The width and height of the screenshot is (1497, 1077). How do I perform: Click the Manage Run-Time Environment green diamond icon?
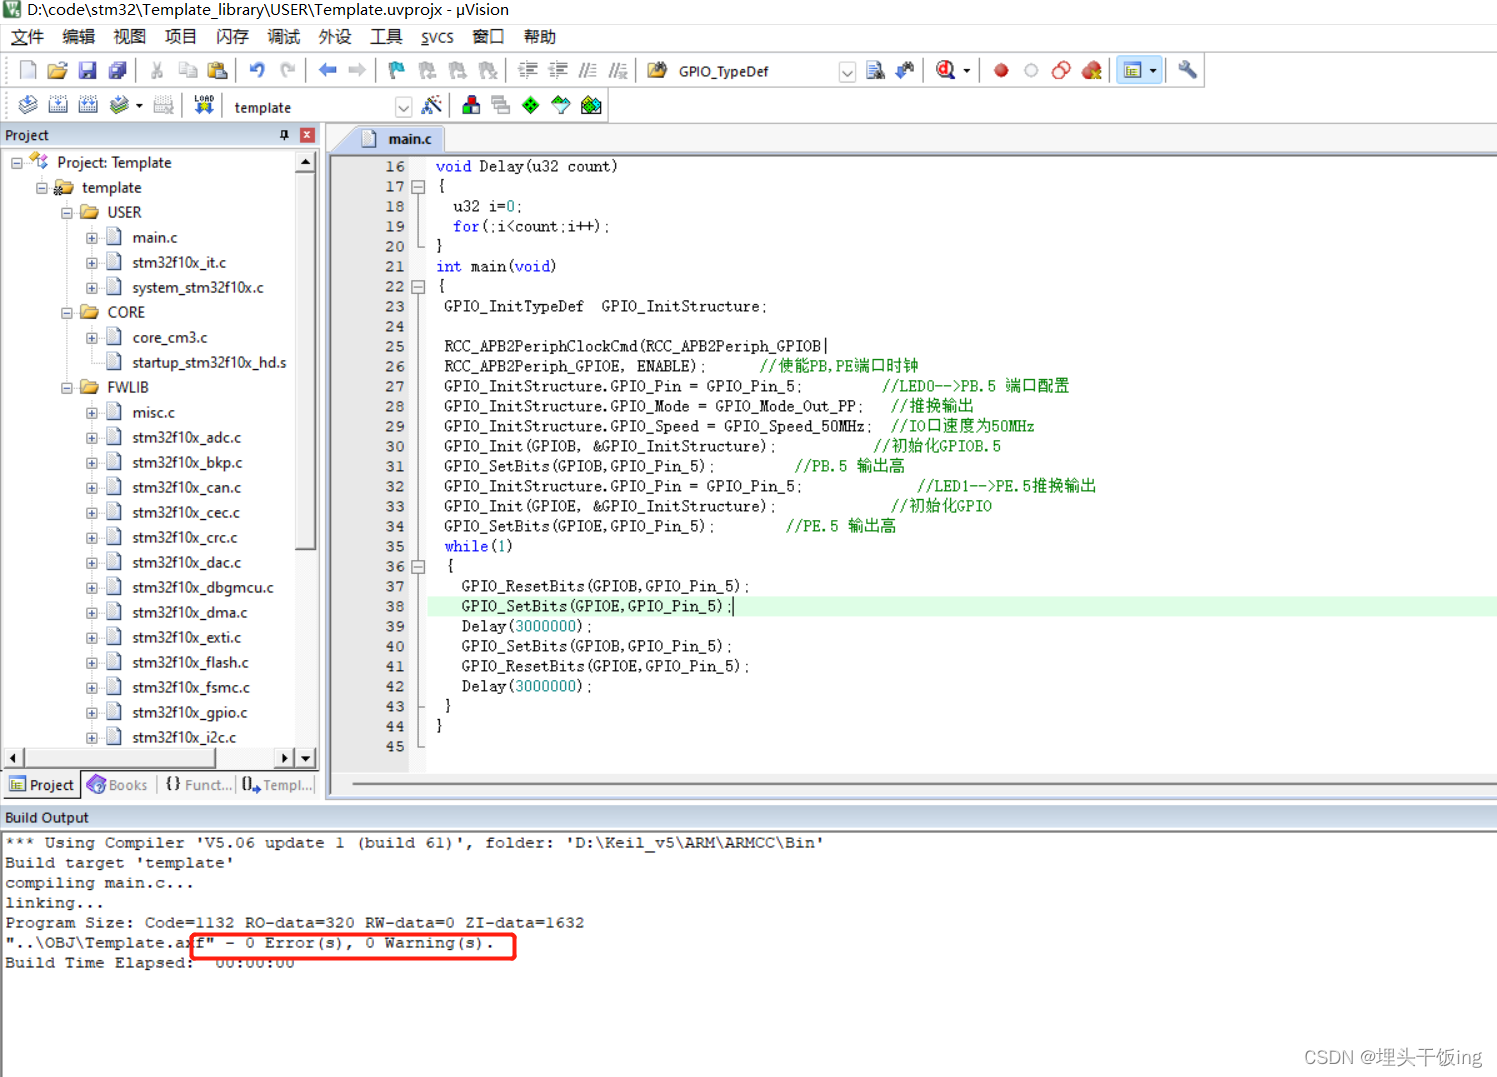click(x=531, y=105)
